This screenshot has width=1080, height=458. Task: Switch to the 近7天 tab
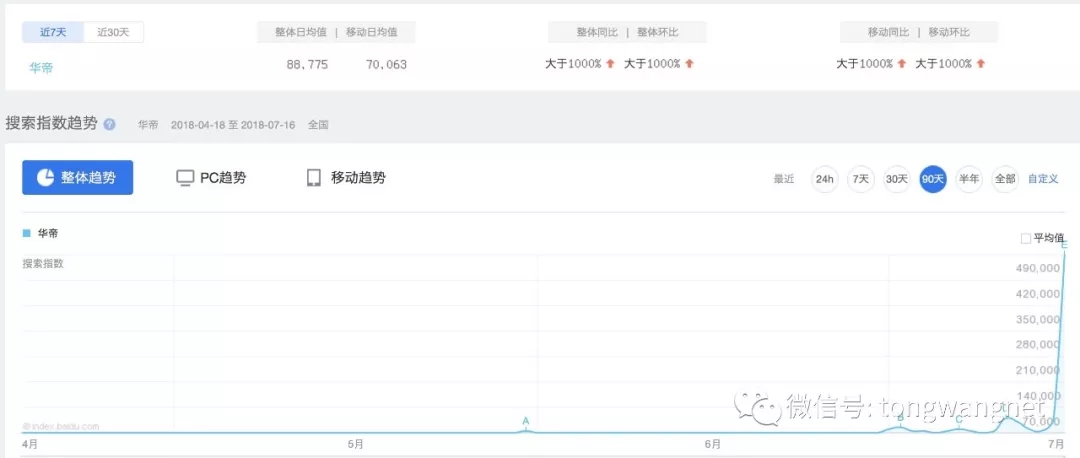click(x=53, y=32)
